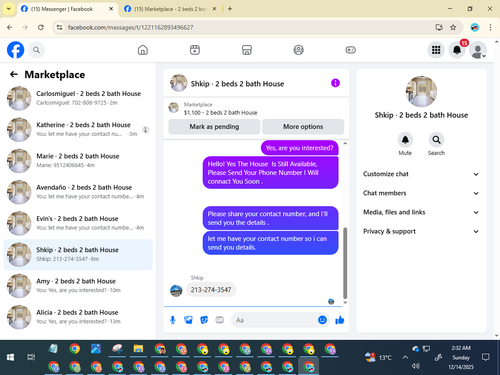Open Amy's conversation
This screenshot has width=500, height=375.
pos(78,286)
